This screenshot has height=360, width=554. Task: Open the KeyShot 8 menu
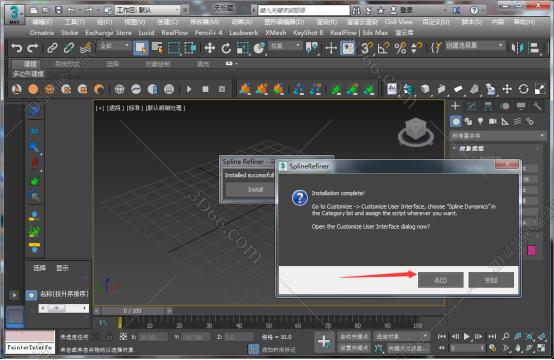(308, 33)
